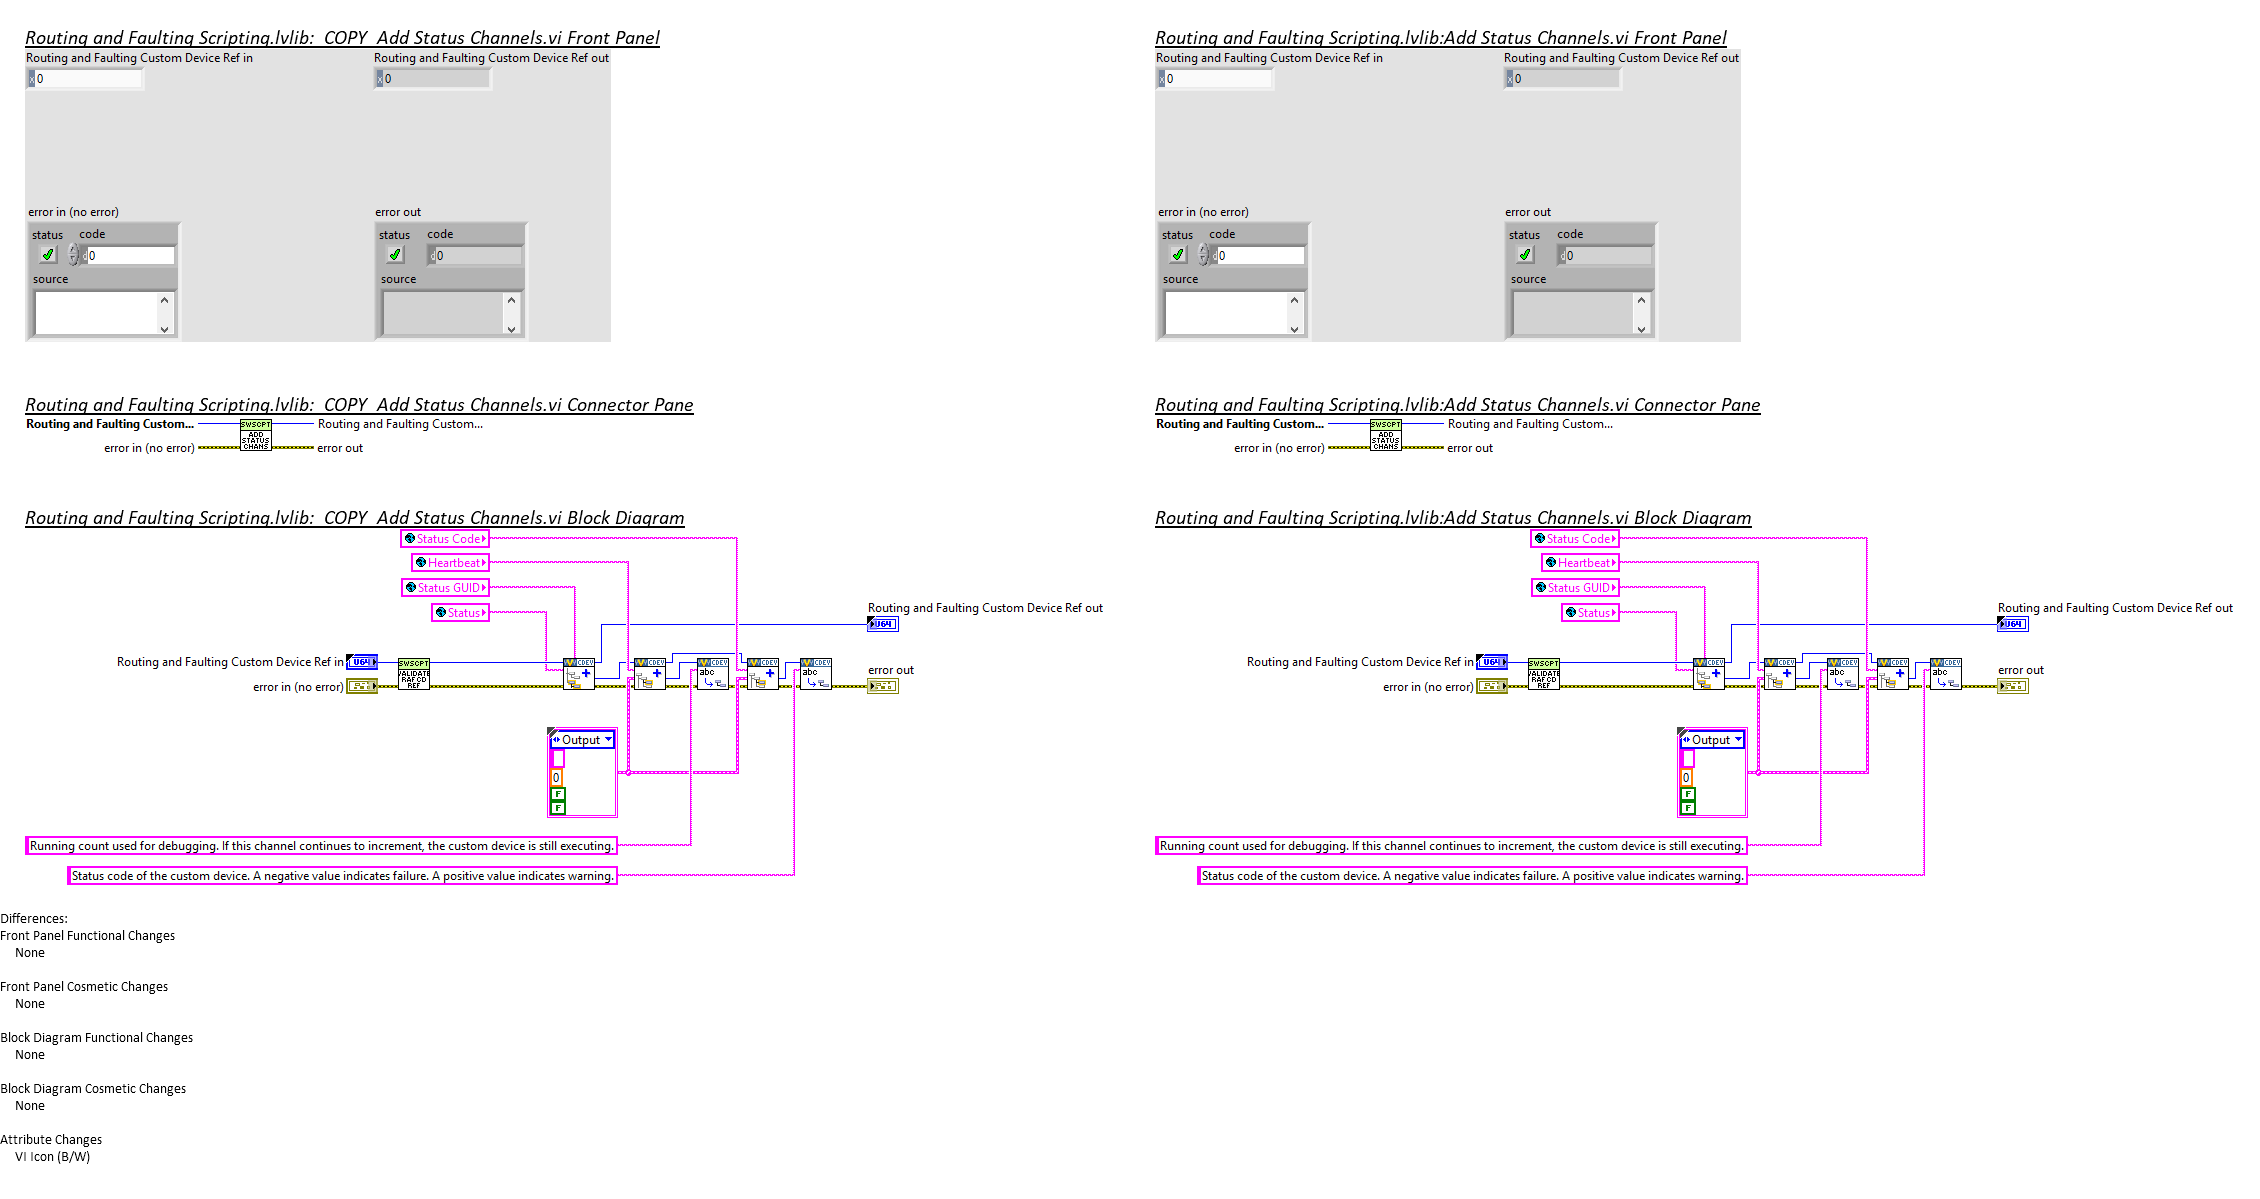Toggle the error in status checkmark on the COPY front panel
Viewport: 2260px width, 1199px height.
47,255
